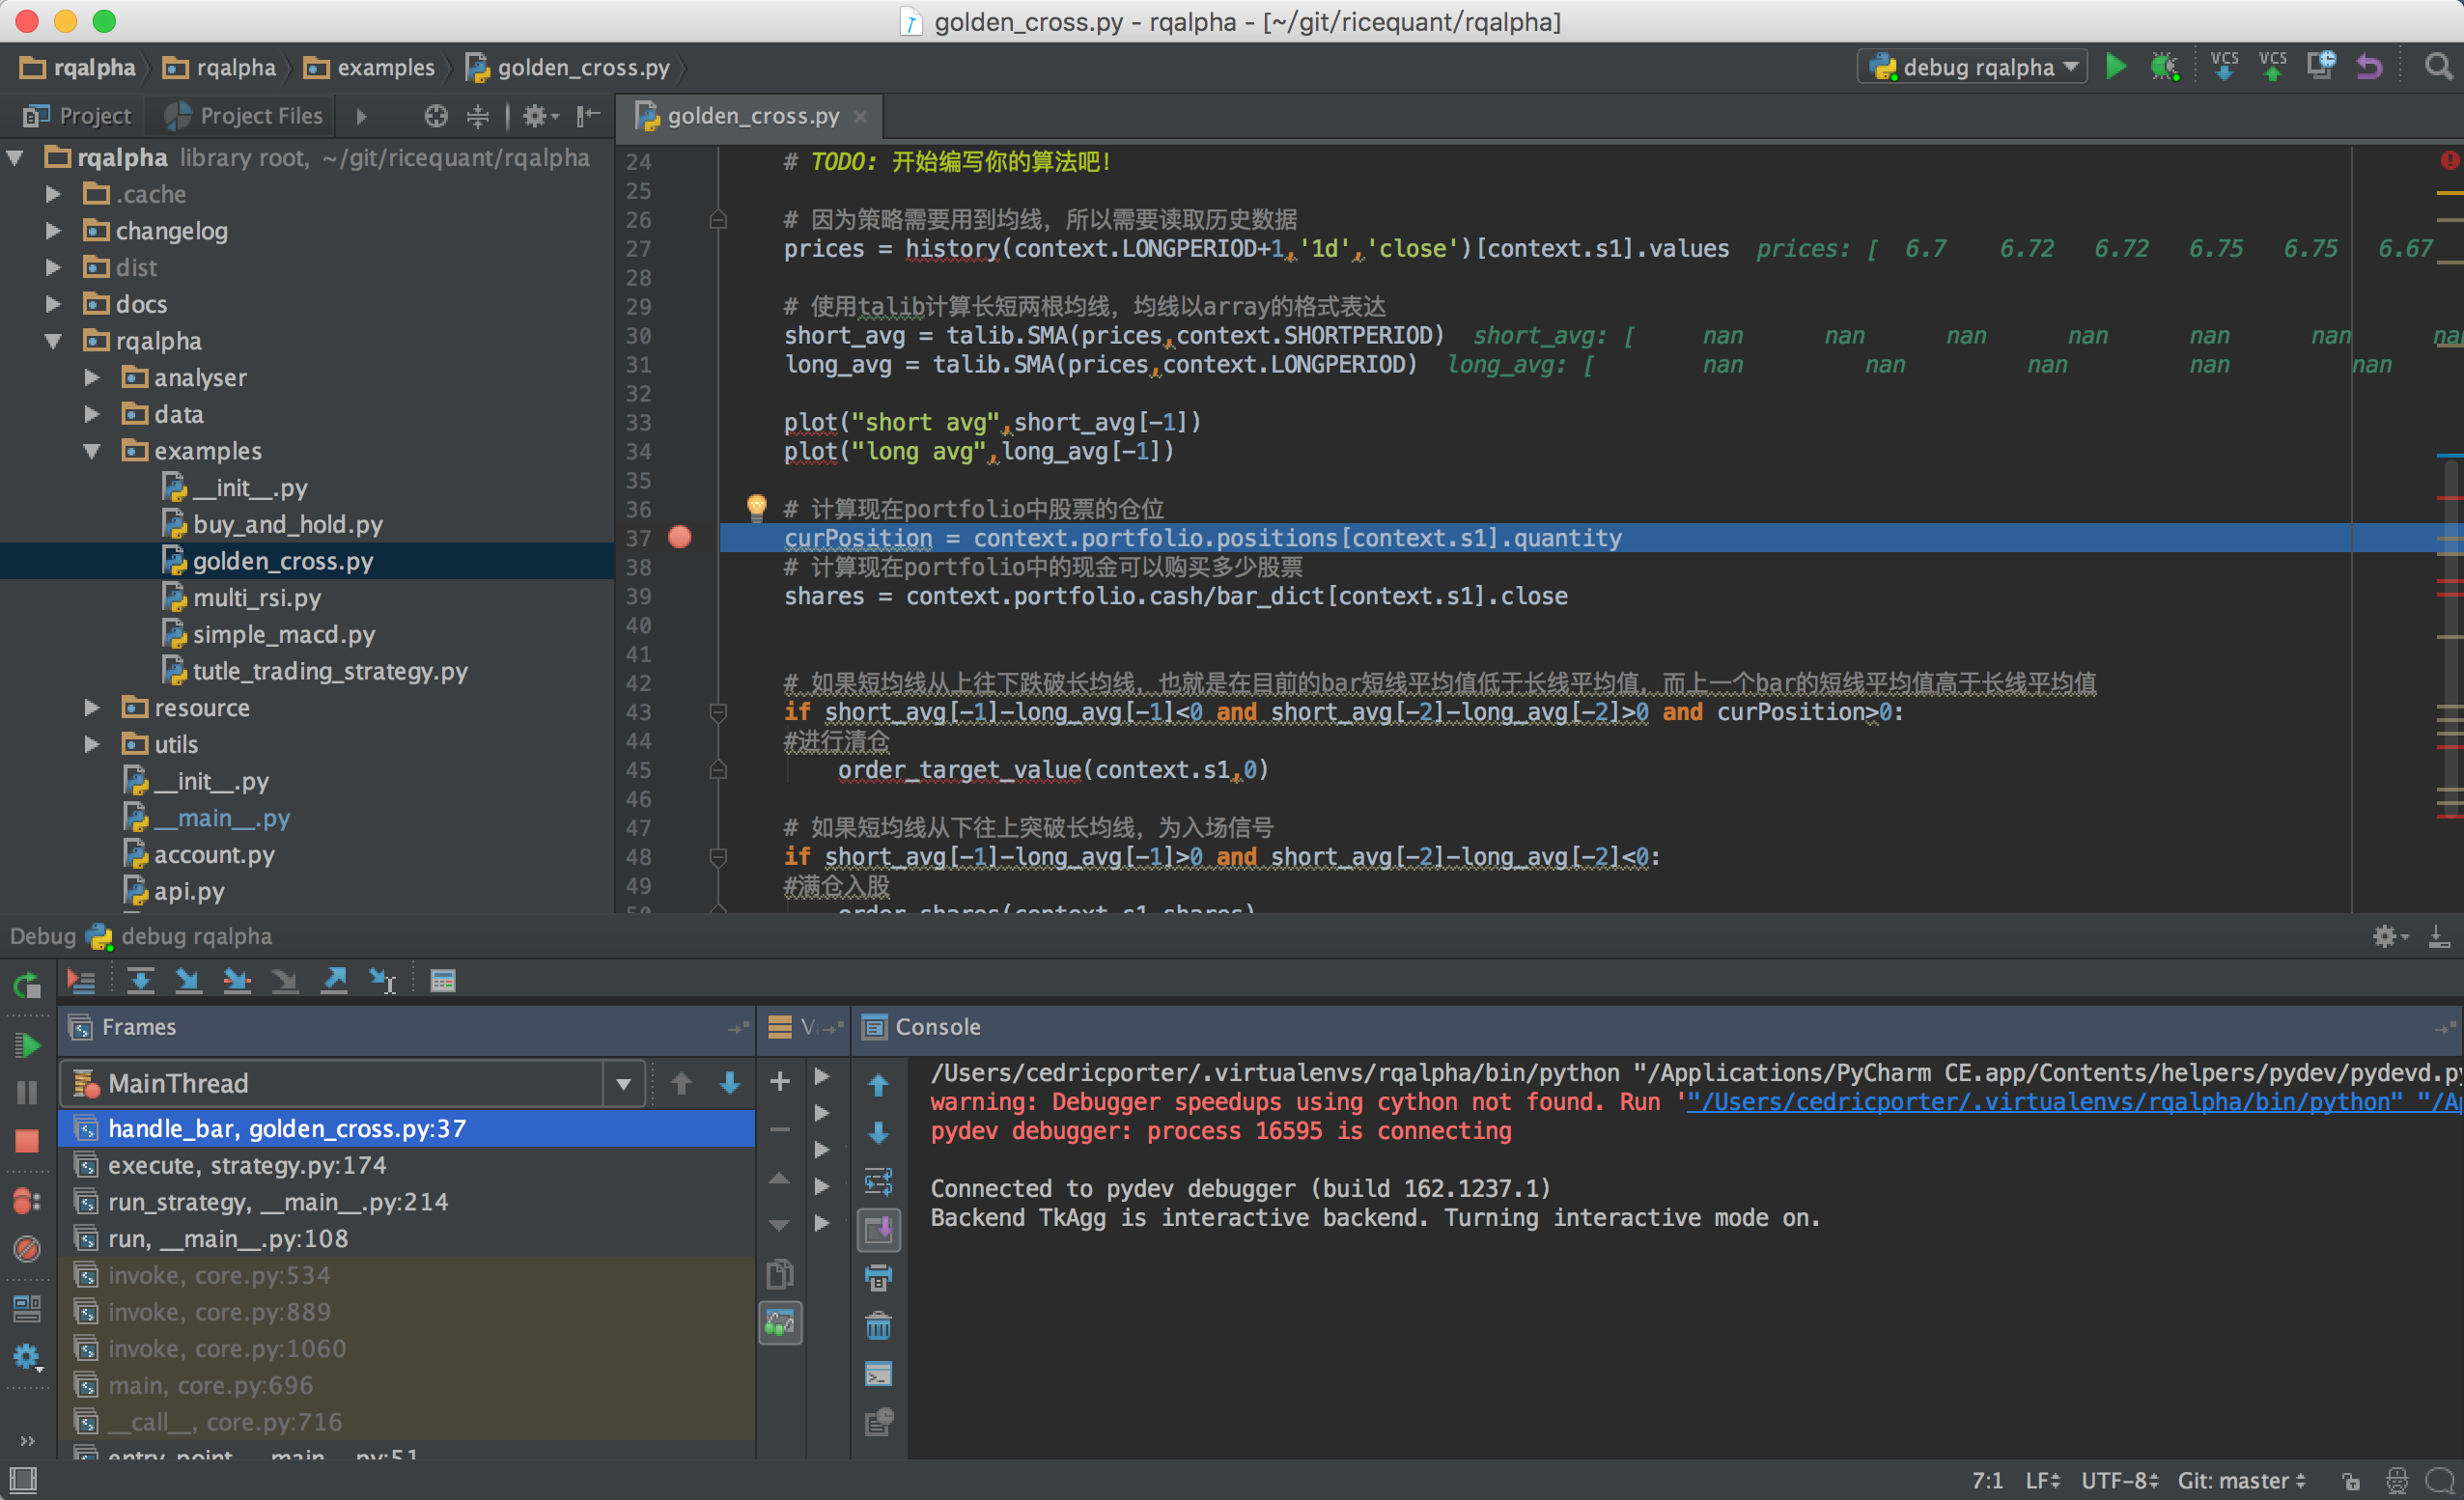Click Resume Program in debug sidebar
Viewport: 2464px width, 1500px height.
pos(27,1045)
